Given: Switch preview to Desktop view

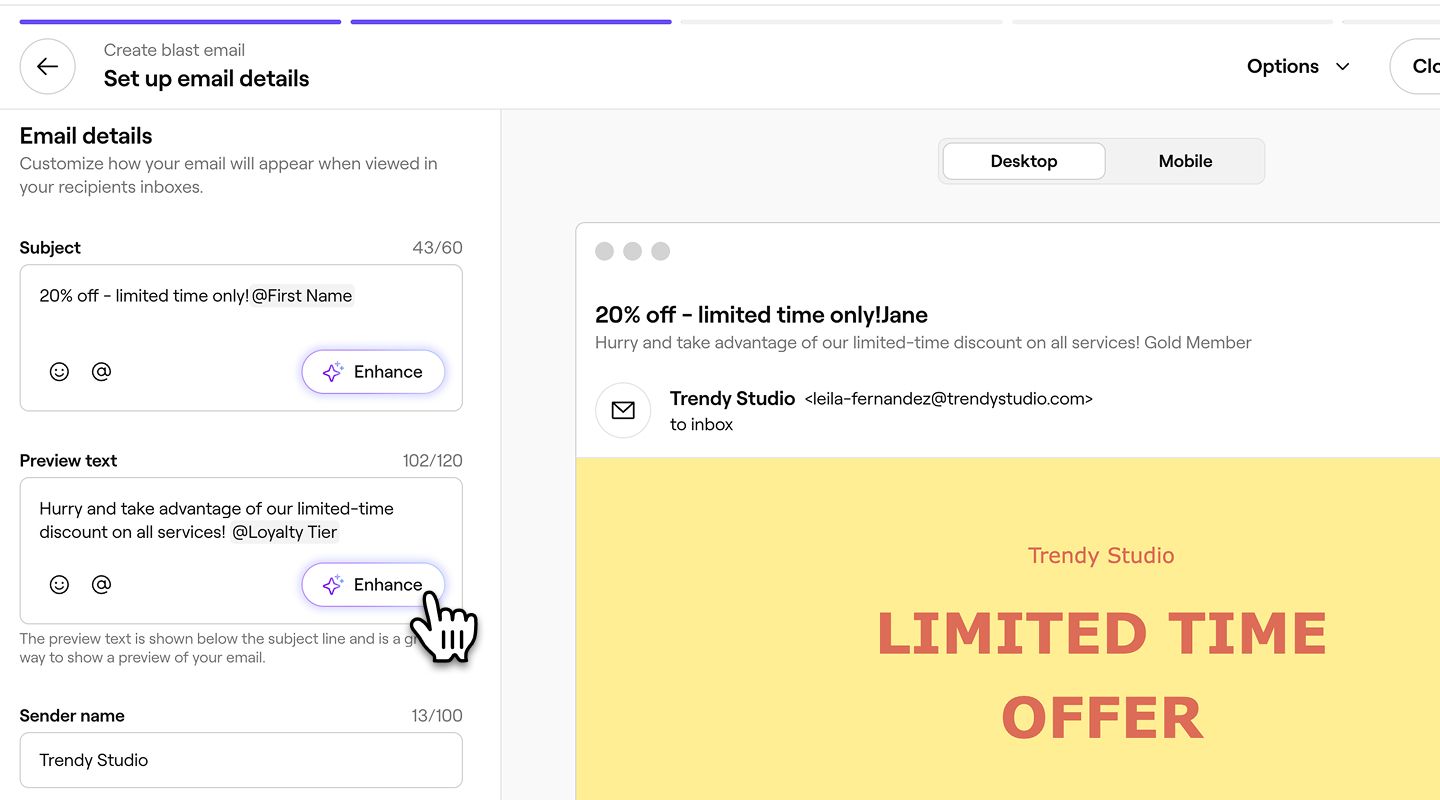Looking at the screenshot, I should point(1023,161).
